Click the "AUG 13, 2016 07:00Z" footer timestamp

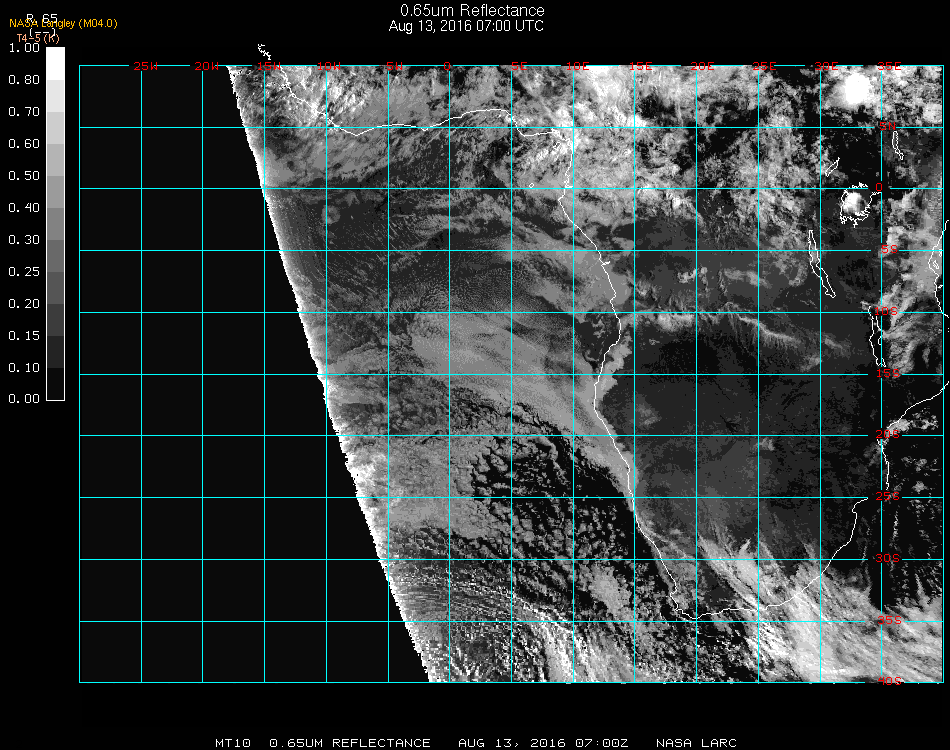pyautogui.click(x=543, y=743)
